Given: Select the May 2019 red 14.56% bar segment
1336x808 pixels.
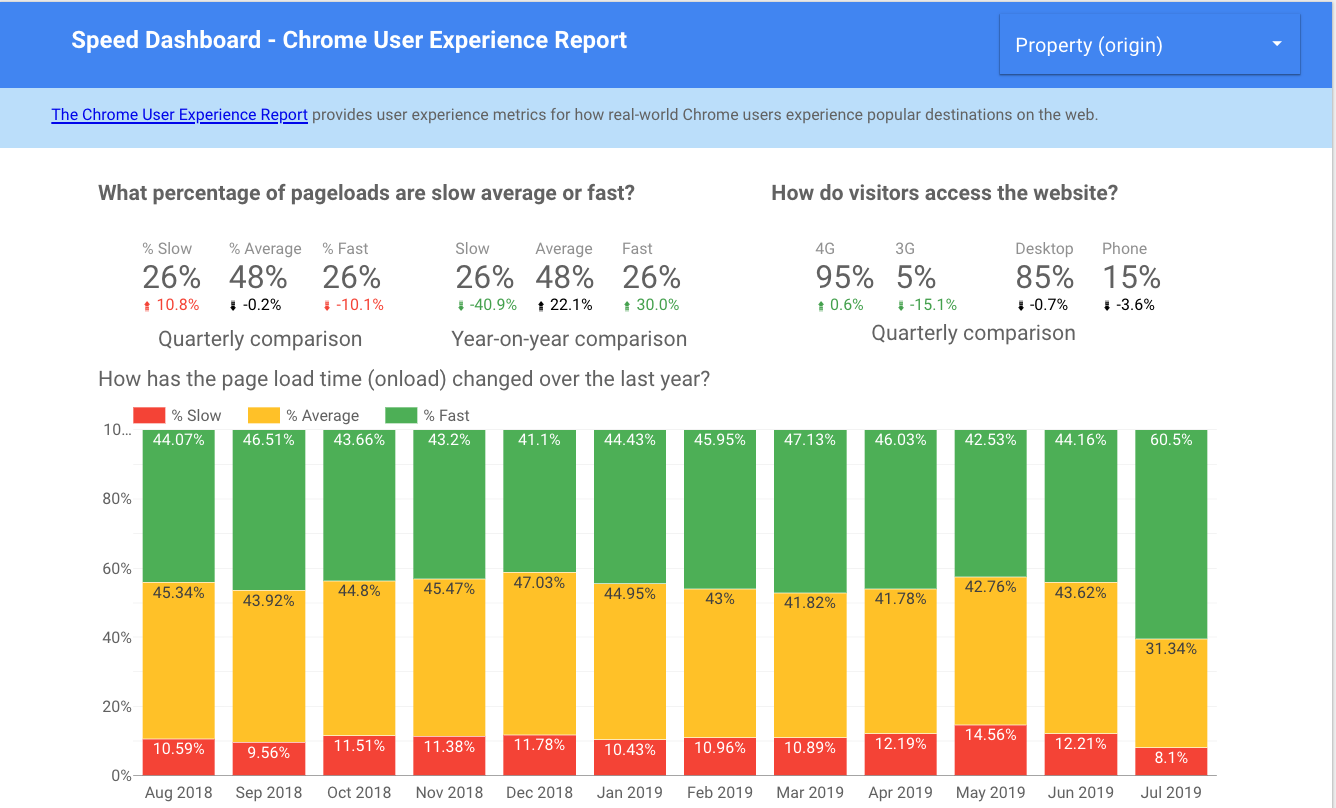Looking at the screenshot, I should (x=990, y=750).
